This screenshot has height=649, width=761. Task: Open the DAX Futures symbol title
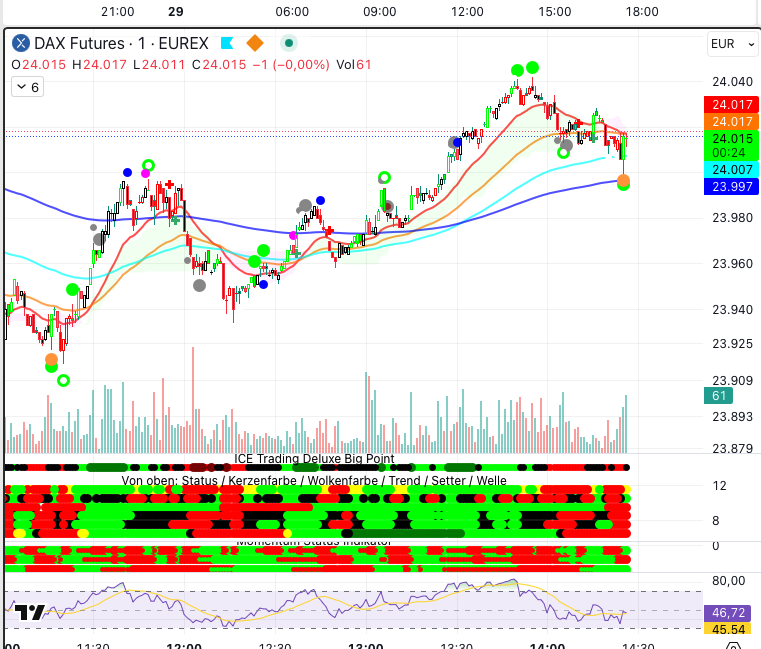click(x=121, y=43)
